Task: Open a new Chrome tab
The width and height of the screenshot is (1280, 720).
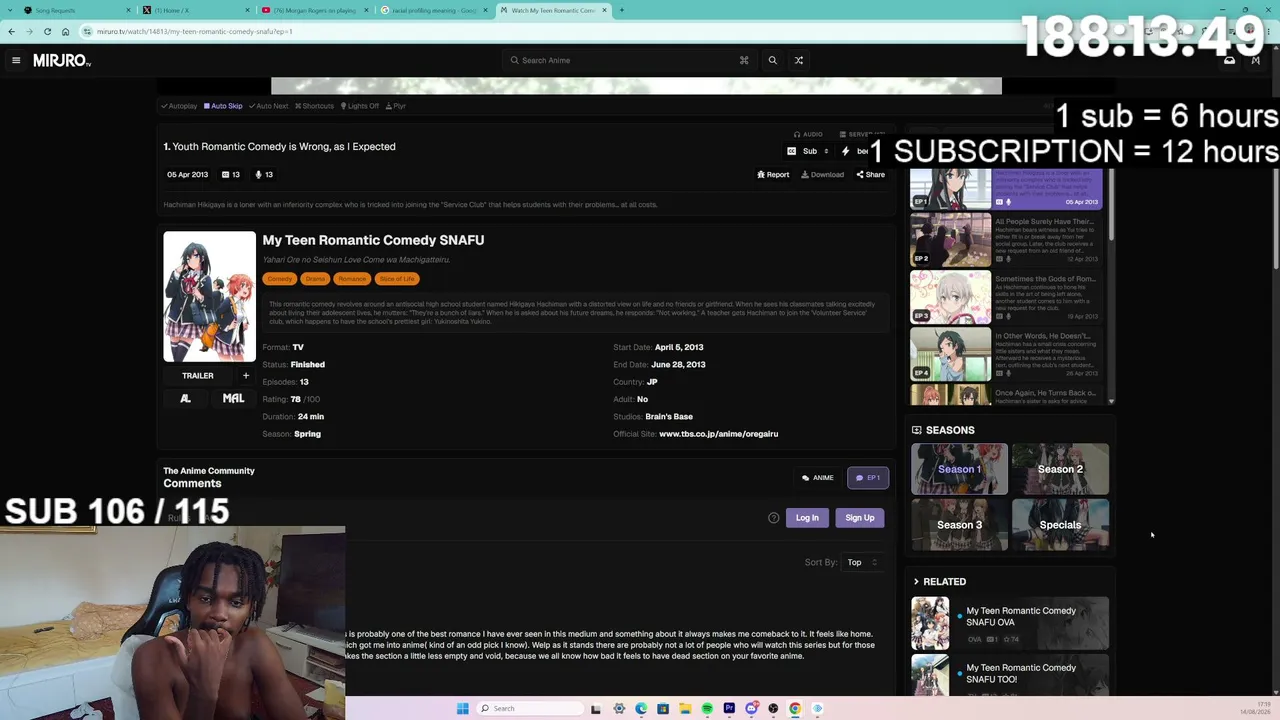Action: (621, 10)
